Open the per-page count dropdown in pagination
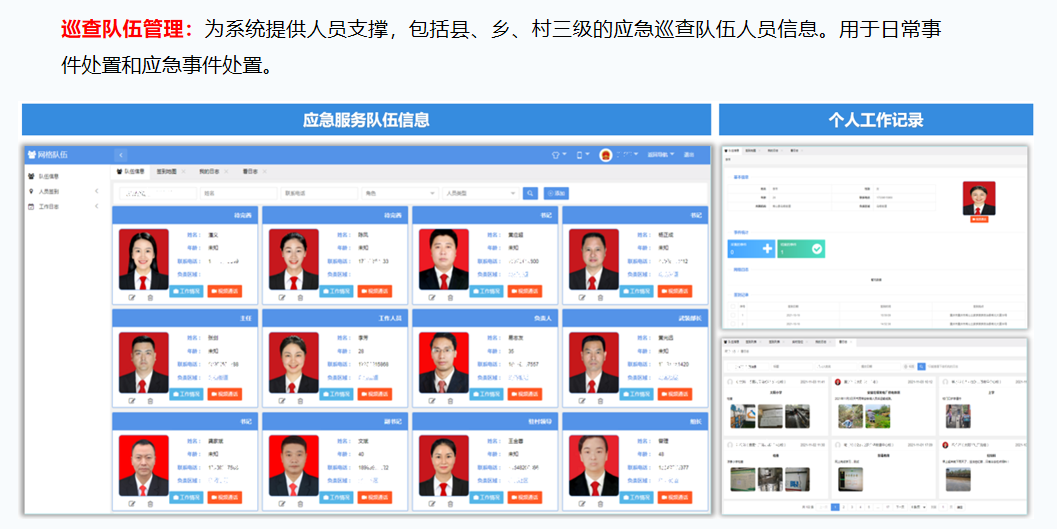 coord(916,507)
